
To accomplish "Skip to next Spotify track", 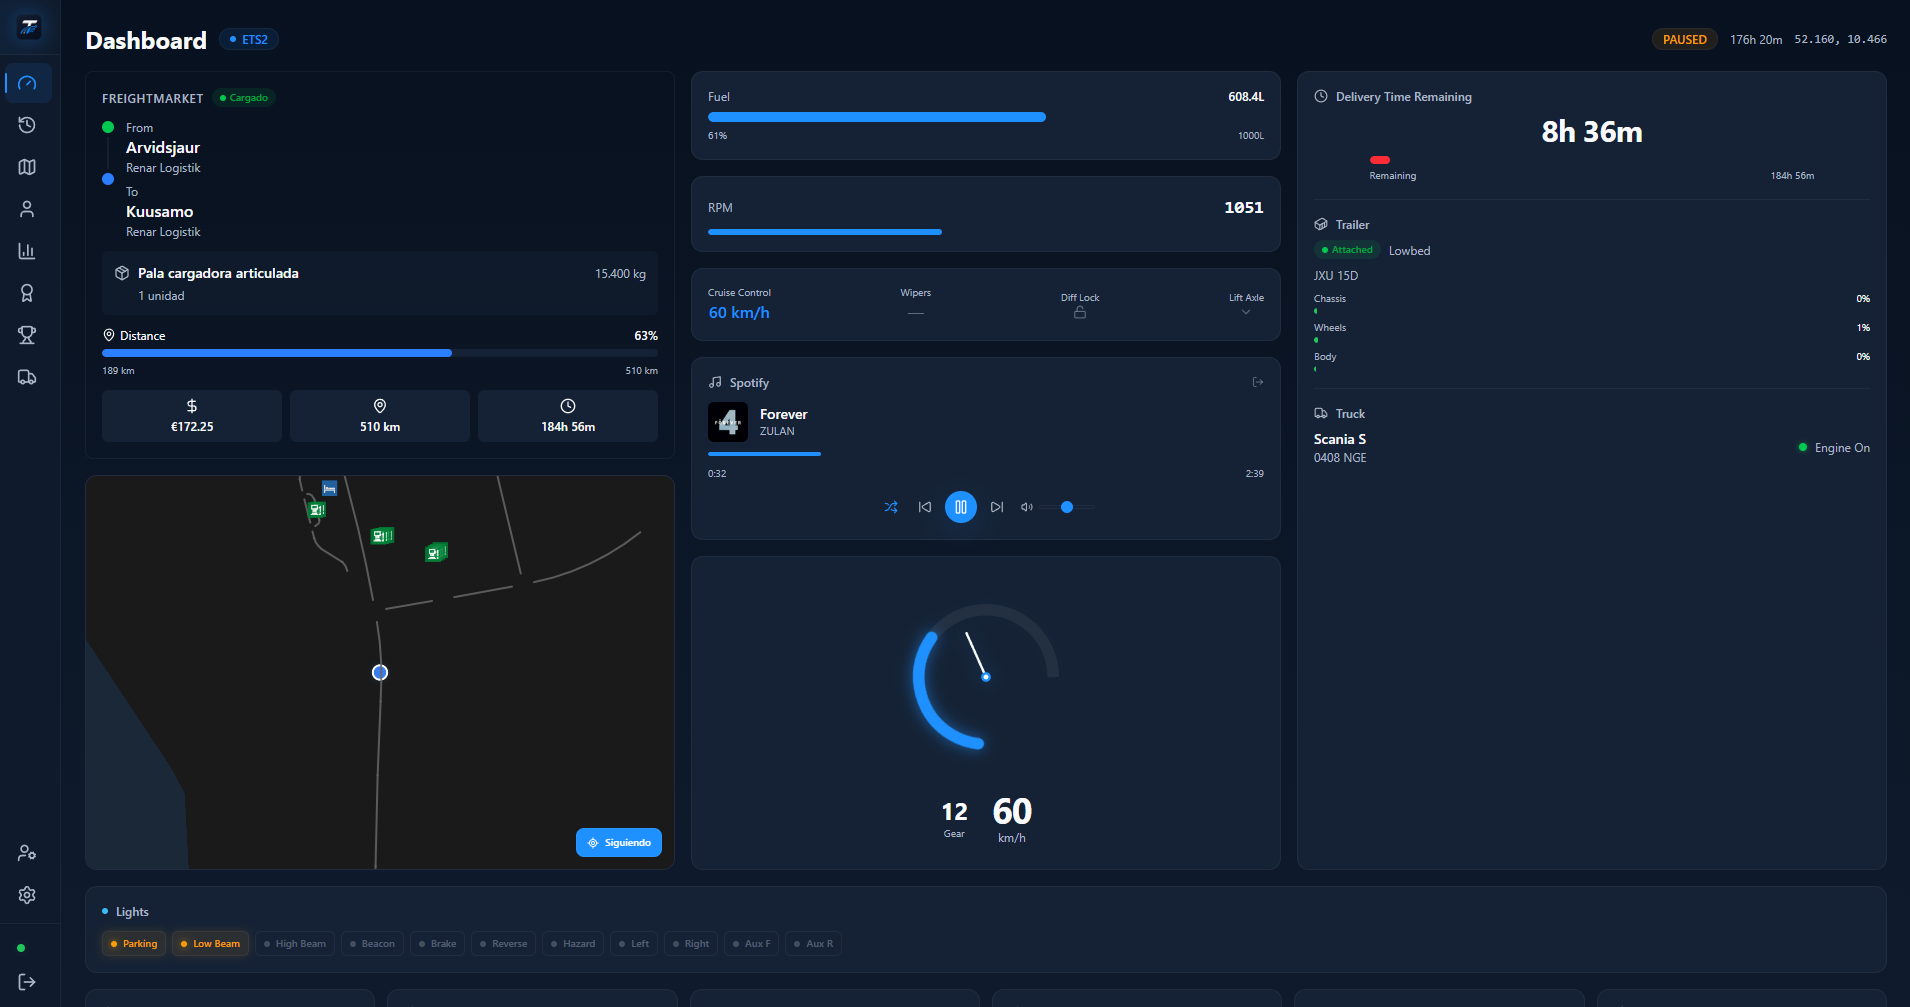I will 997,507.
